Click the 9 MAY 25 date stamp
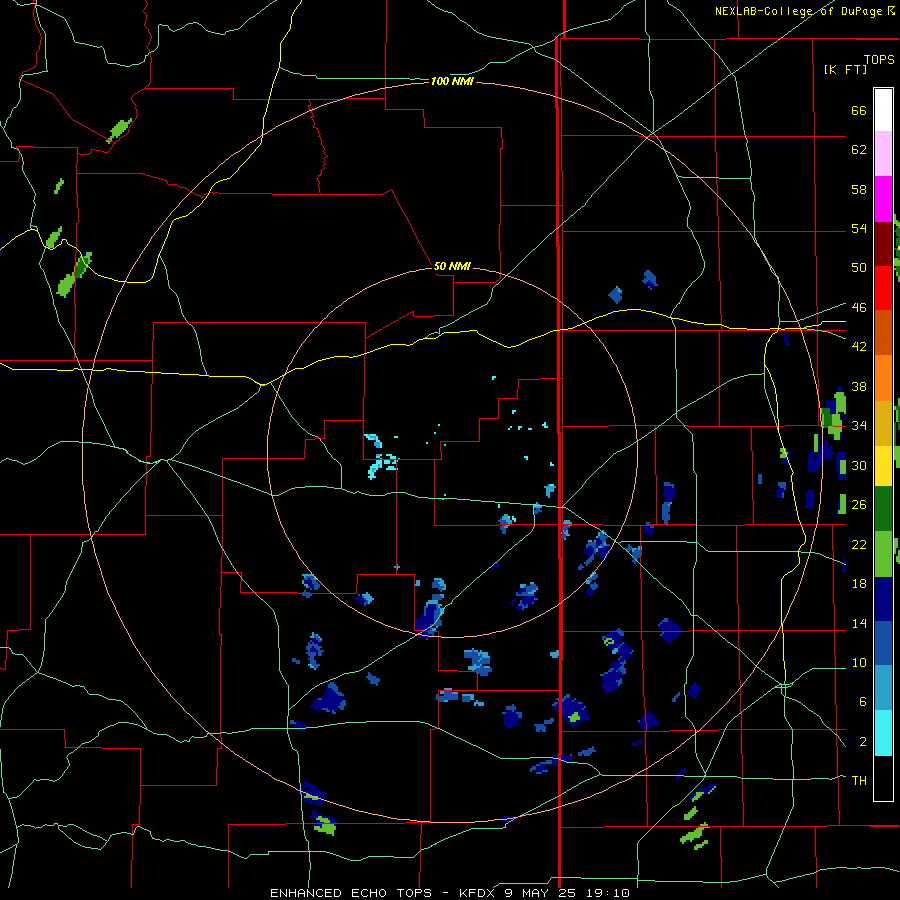Viewport: 900px width, 900px height. (542, 893)
